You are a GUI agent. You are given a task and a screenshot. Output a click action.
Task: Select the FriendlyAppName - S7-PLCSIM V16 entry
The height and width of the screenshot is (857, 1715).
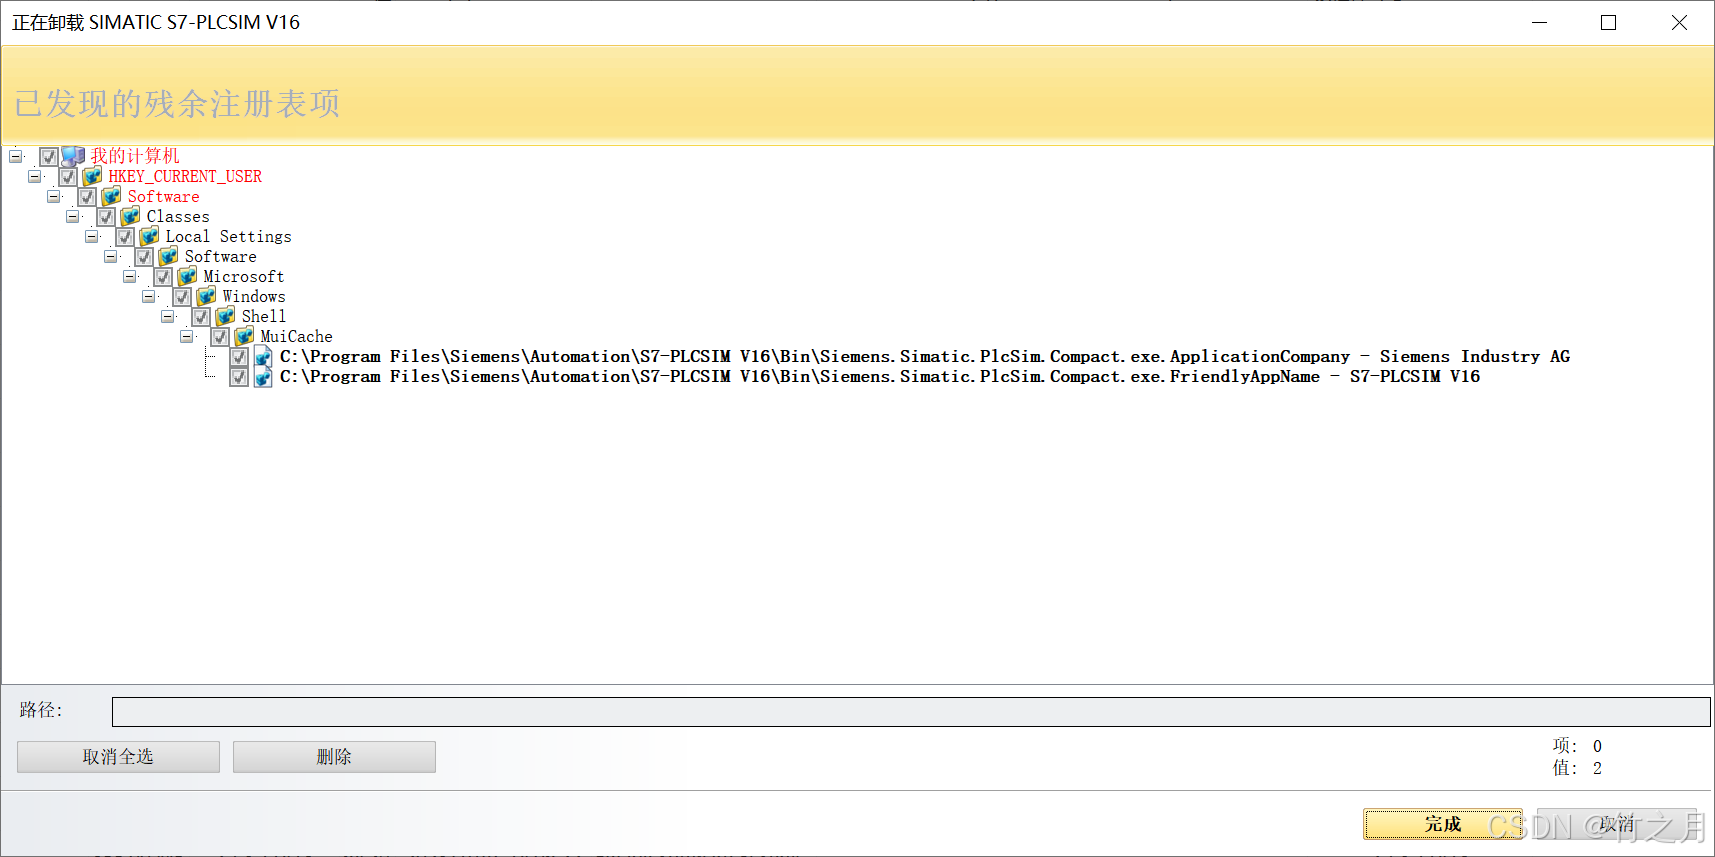pyautogui.click(x=880, y=376)
